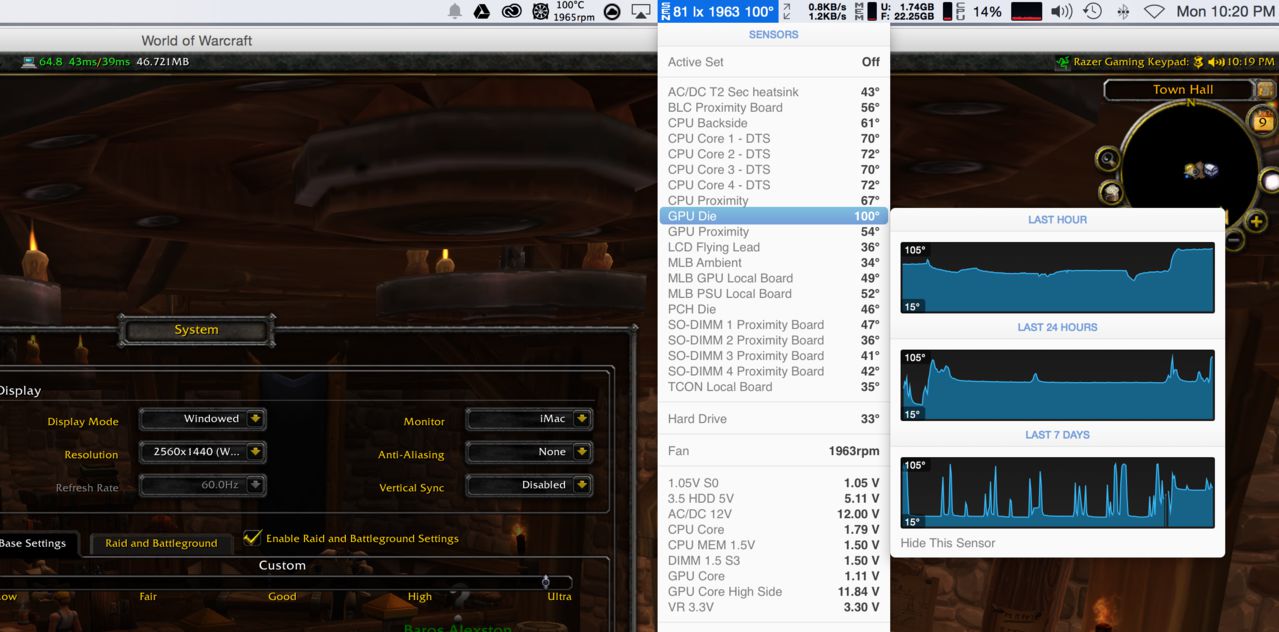Click the GPU Core High Side voltage row
The height and width of the screenshot is (632, 1279).
pos(774,592)
